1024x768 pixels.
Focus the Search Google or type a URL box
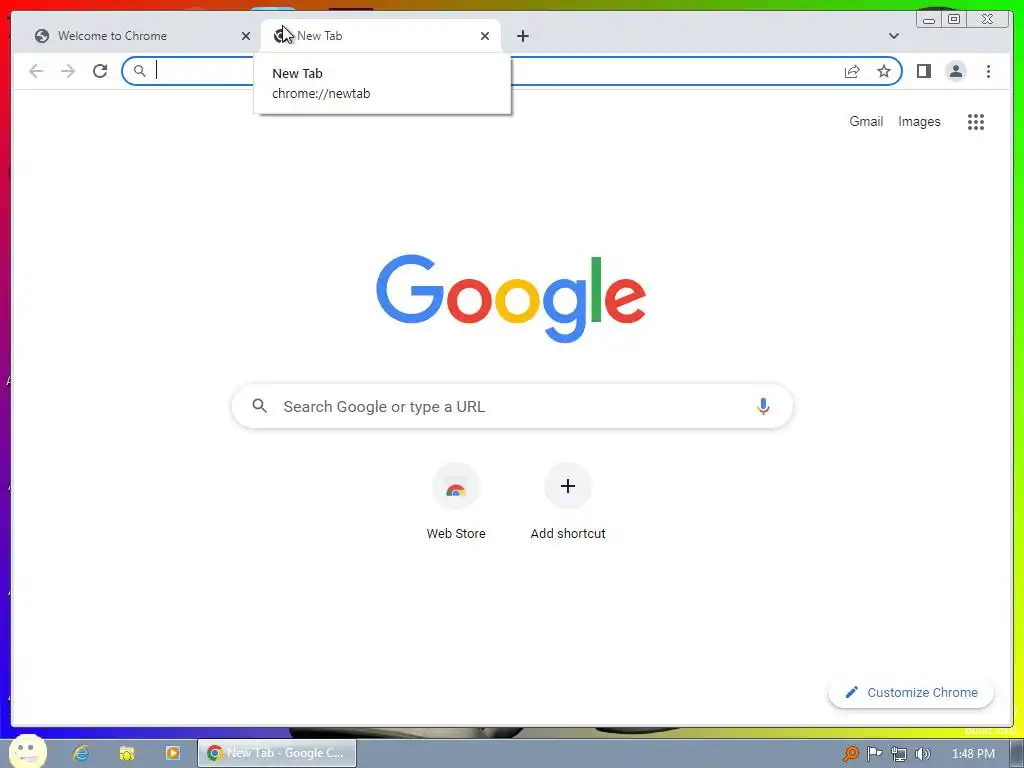point(513,406)
